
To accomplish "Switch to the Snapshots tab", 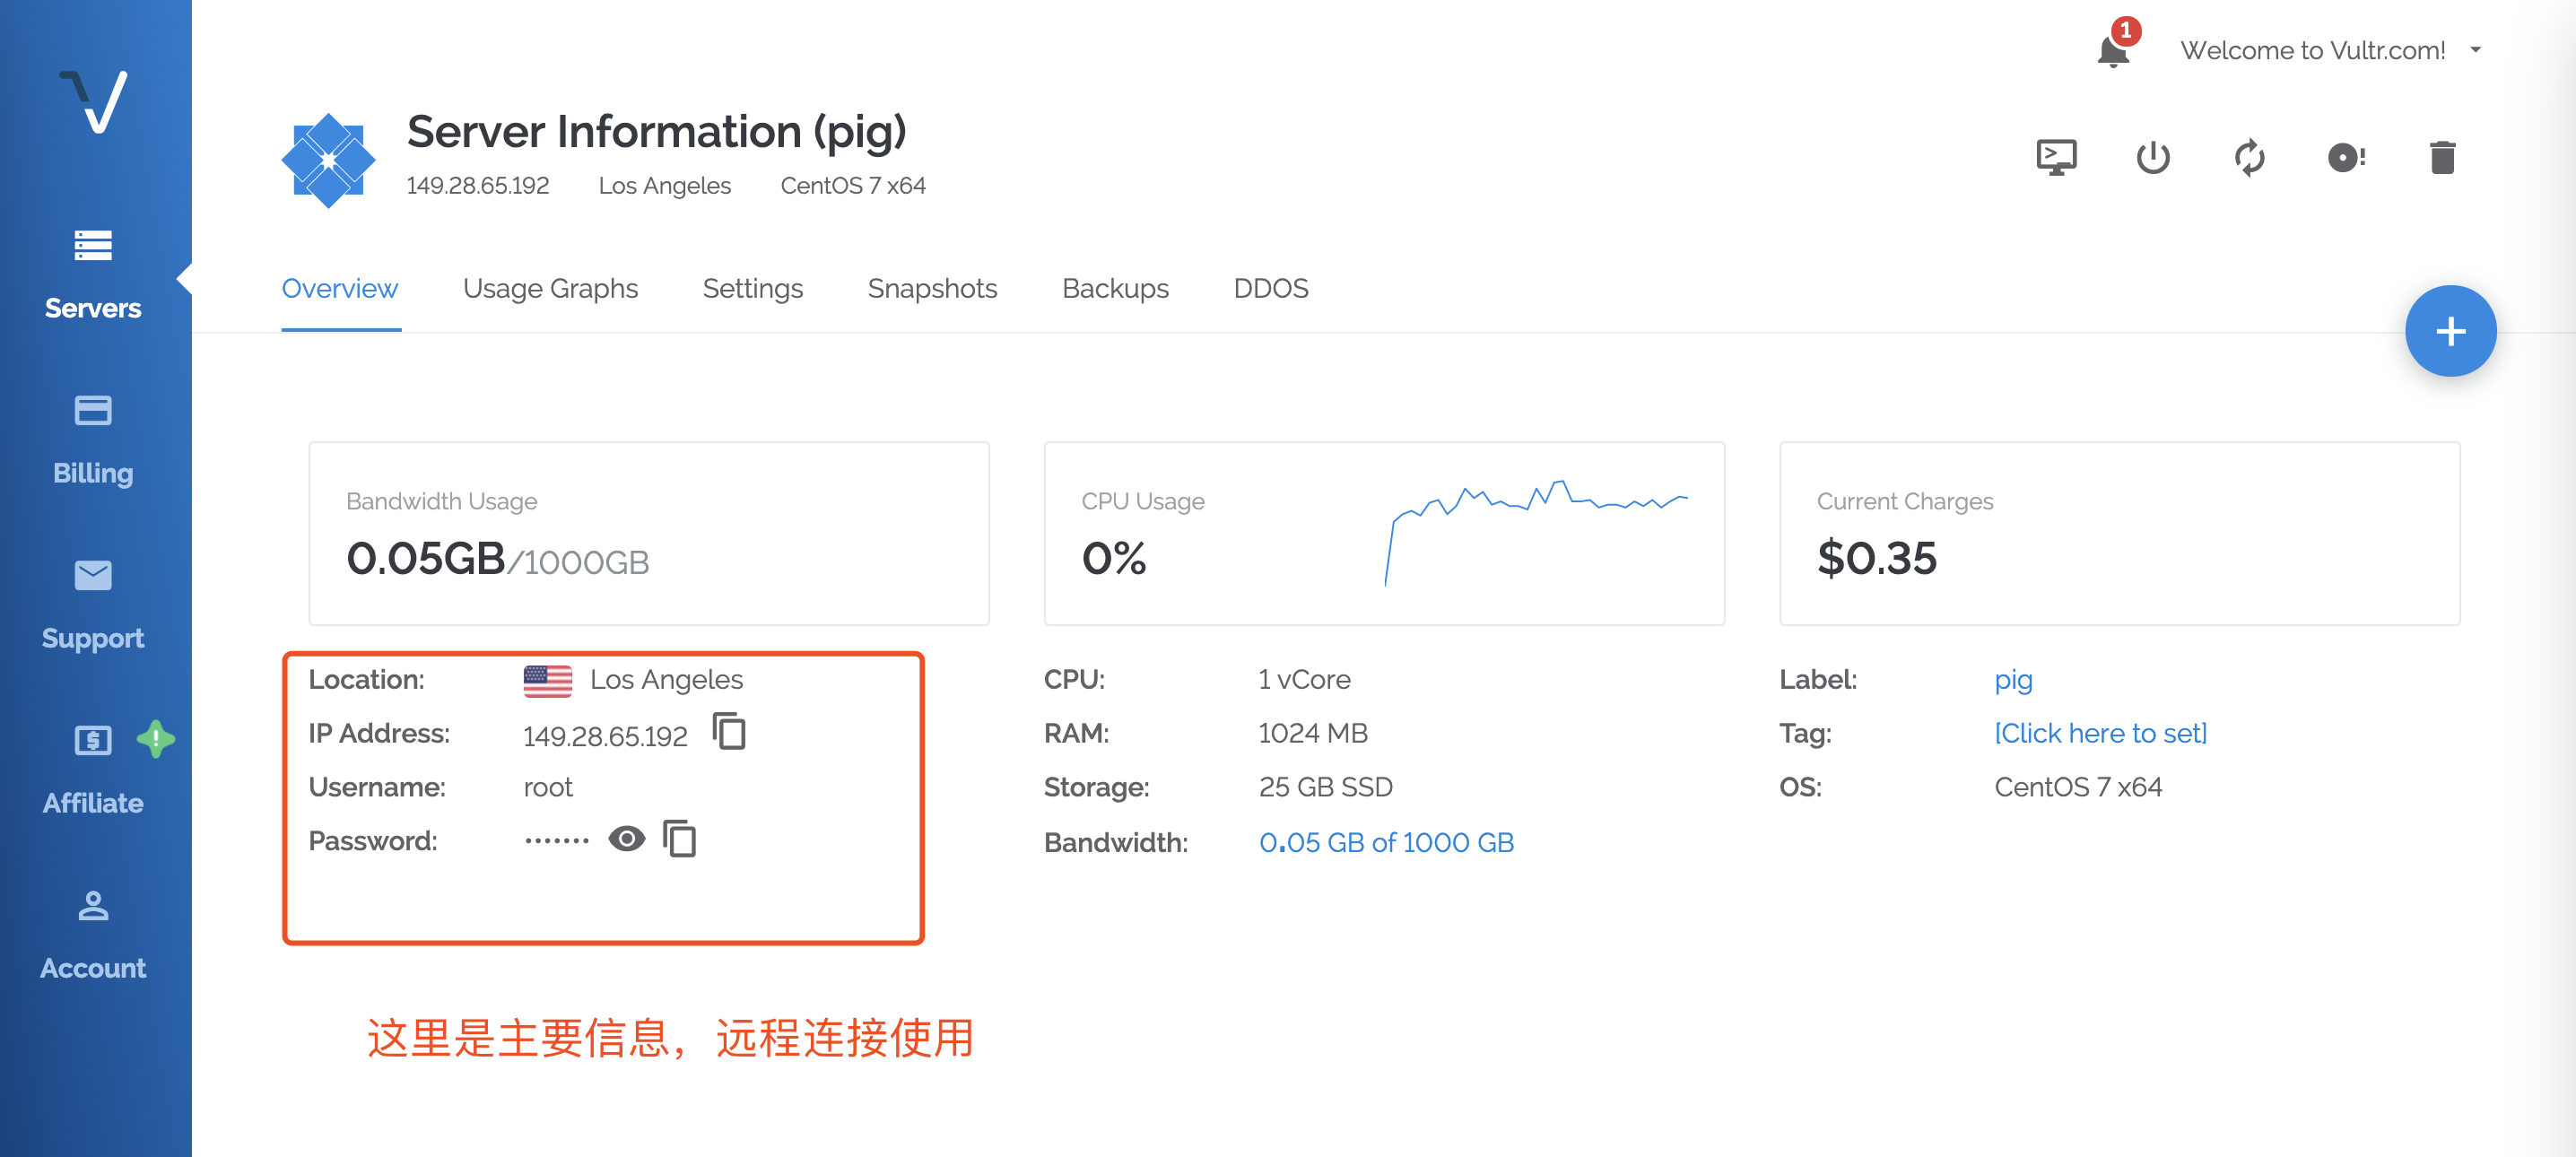I will pyautogui.click(x=931, y=288).
